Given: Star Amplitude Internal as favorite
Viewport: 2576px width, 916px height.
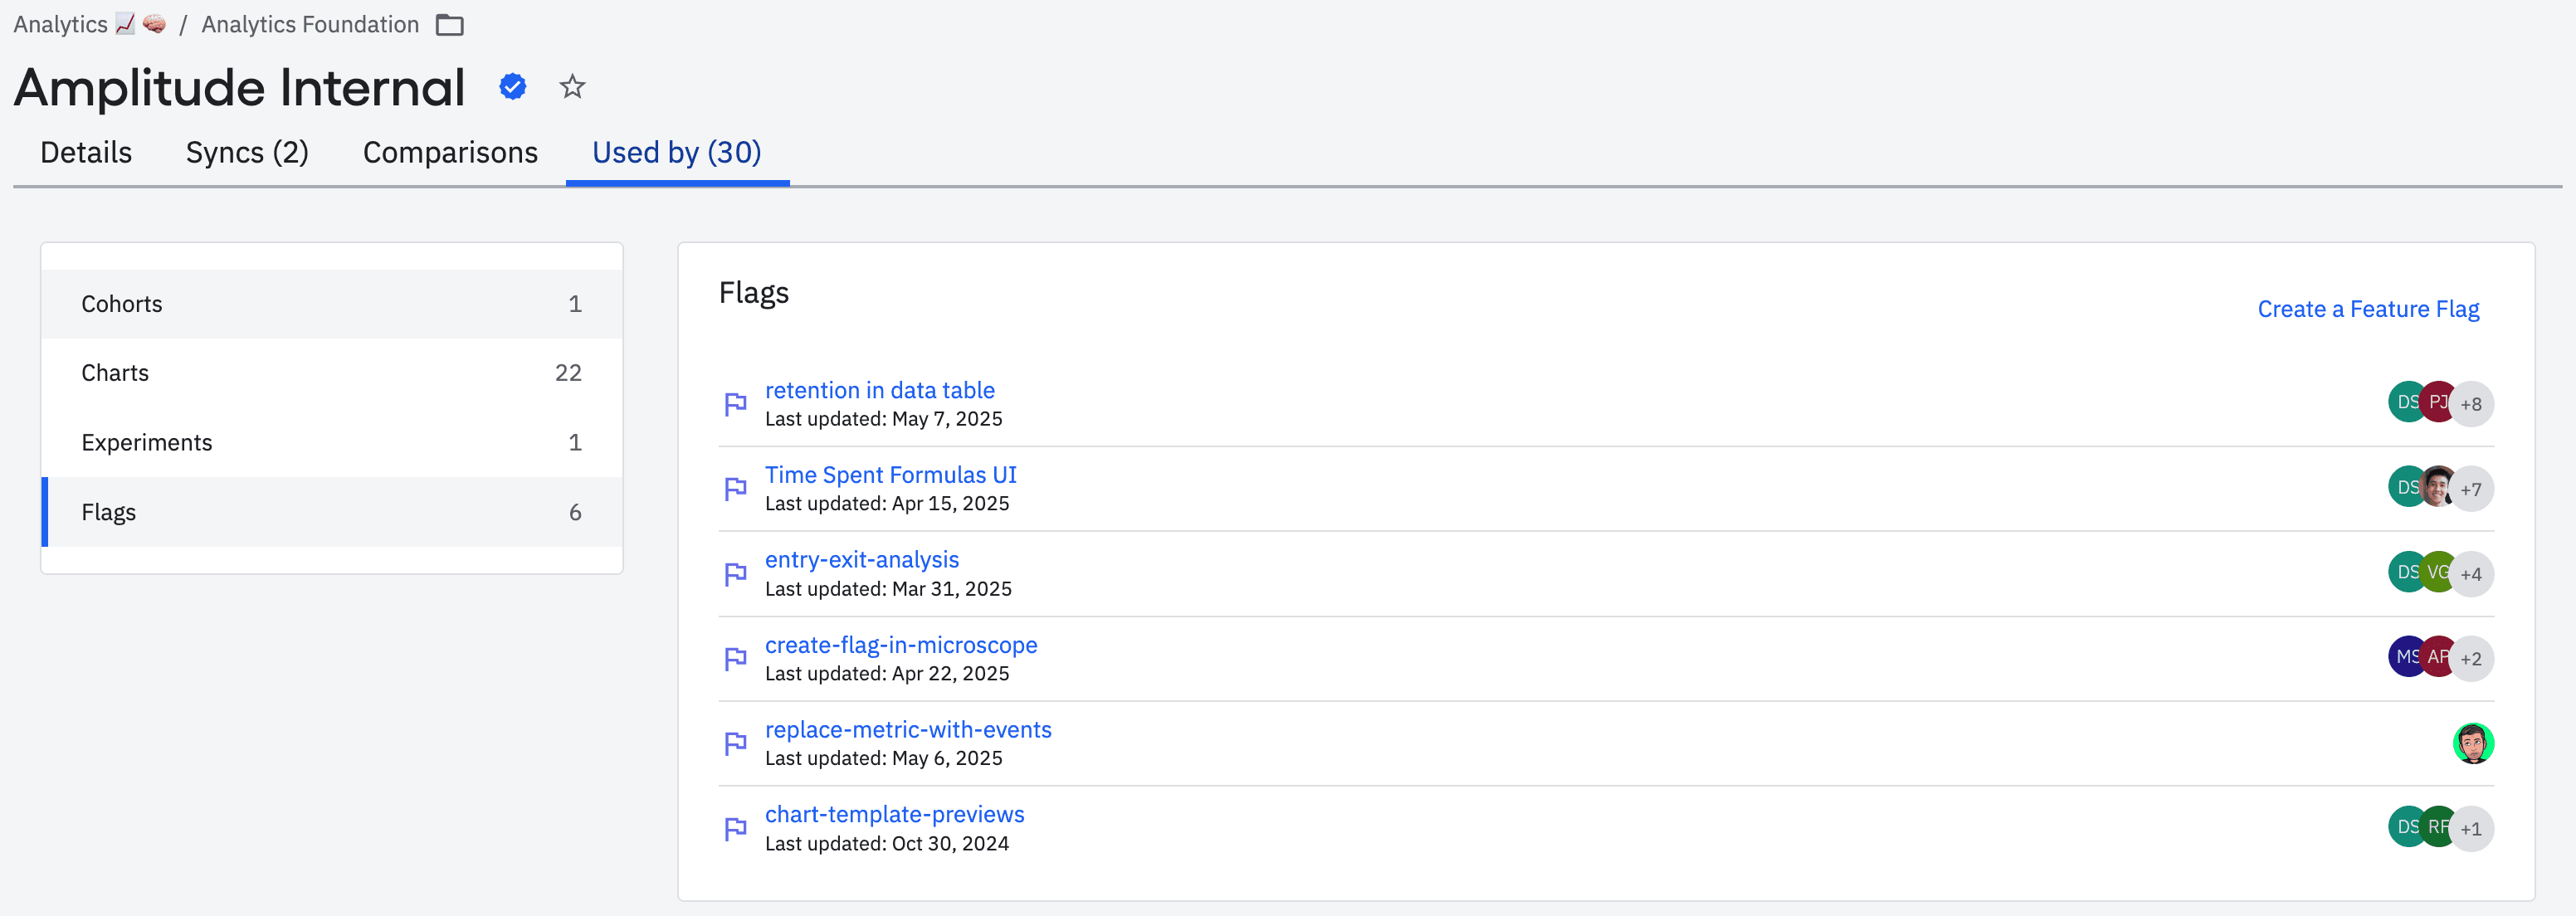Looking at the screenshot, I should click(x=572, y=87).
